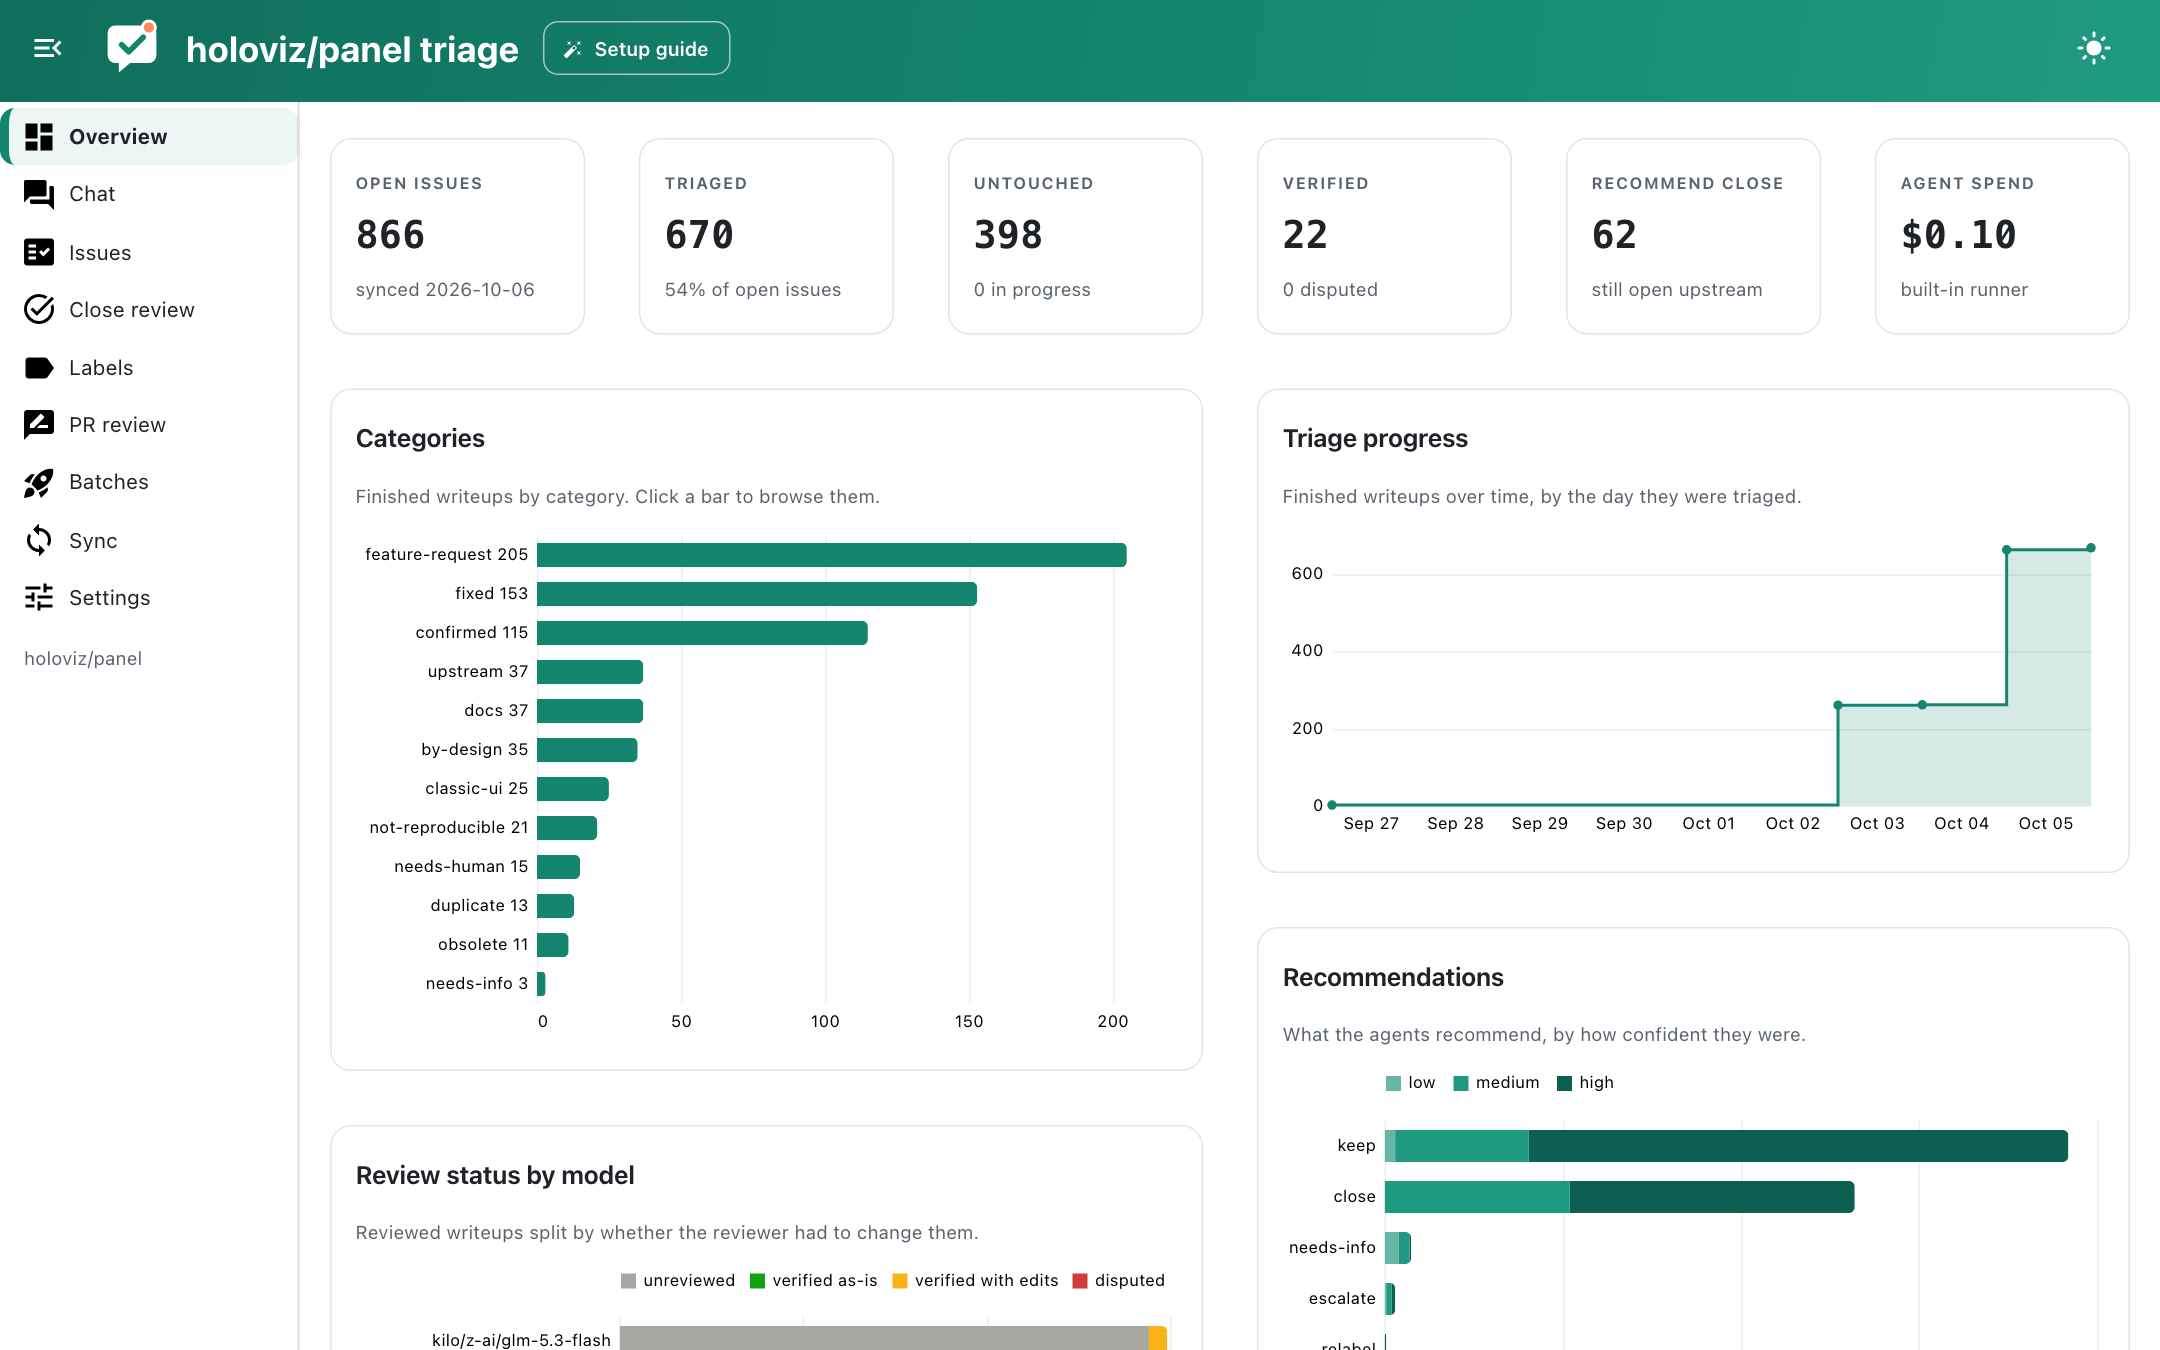The height and width of the screenshot is (1350, 2160).
Task: Open the Chat page
Action: pyautogui.click(x=149, y=194)
